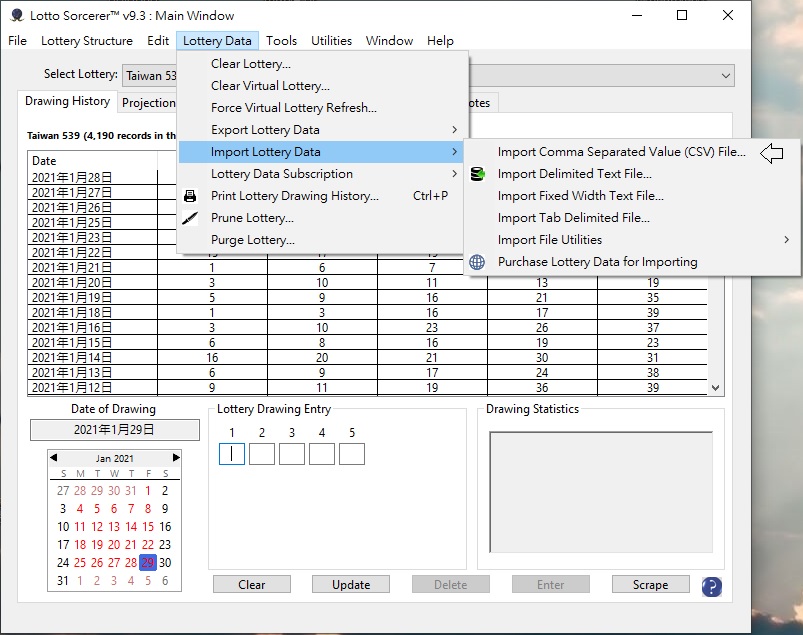Click the calendar's next month arrow

pyautogui.click(x=177, y=458)
